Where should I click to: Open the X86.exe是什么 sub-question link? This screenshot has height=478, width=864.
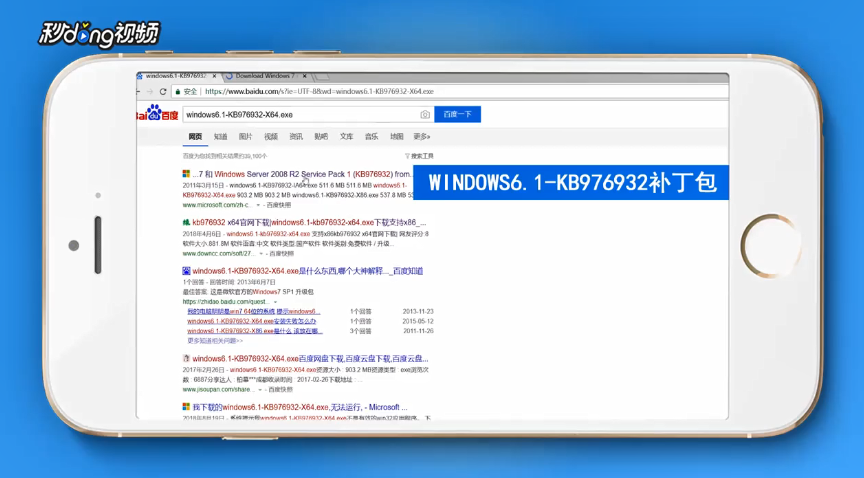tap(255, 331)
